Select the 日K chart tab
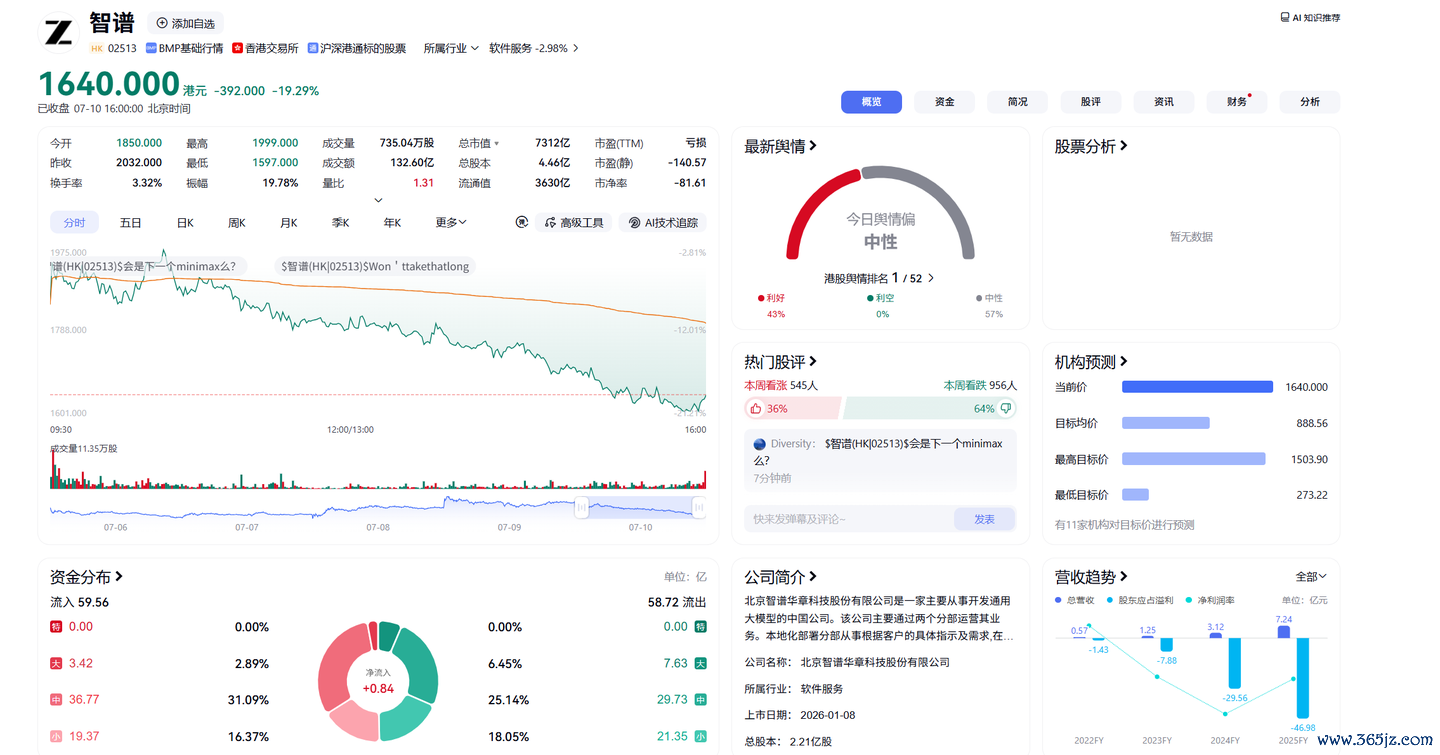The height and width of the screenshot is (755, 1440). [x=185, y=223]
